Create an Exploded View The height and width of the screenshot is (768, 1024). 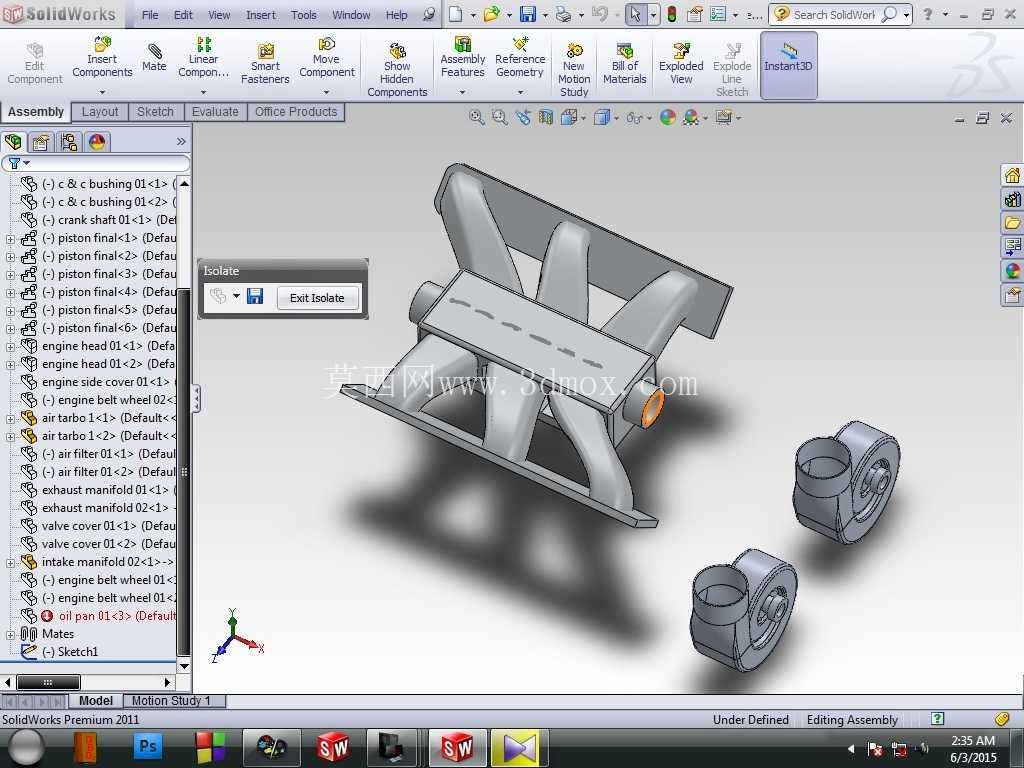click(681, 65)
